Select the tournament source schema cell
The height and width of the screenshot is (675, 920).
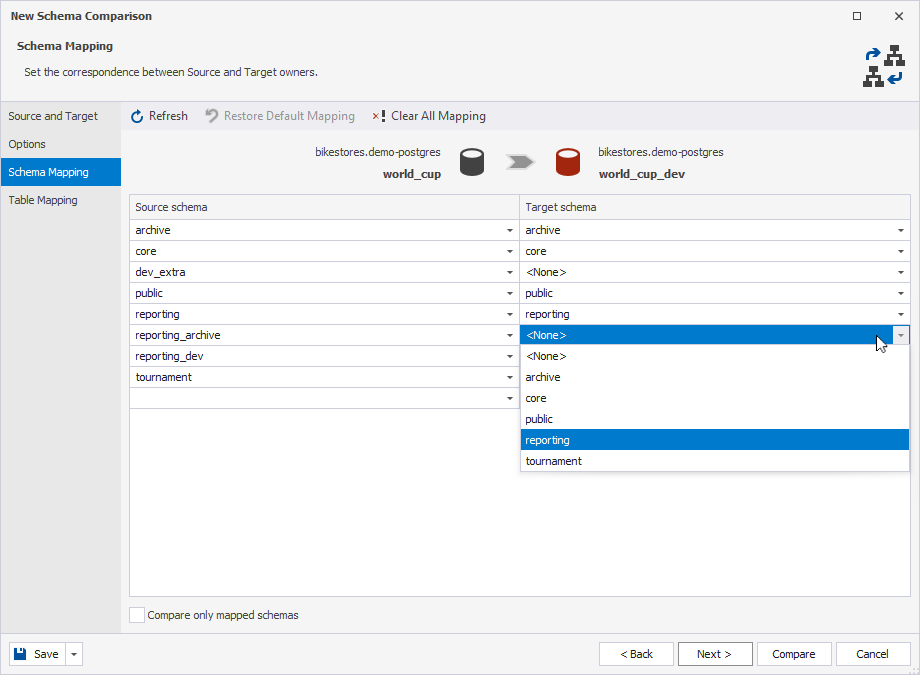point(324,377)
